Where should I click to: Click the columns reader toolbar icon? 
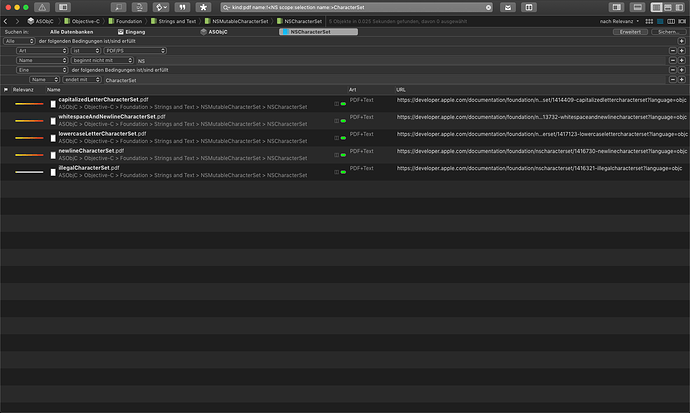click(x=529, y=7)
